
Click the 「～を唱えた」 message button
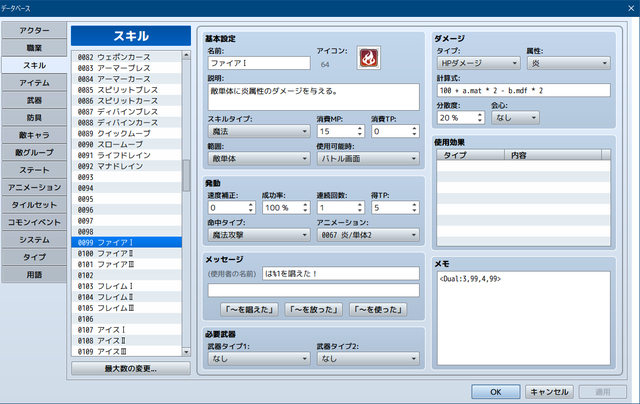(x=249, y=310)
